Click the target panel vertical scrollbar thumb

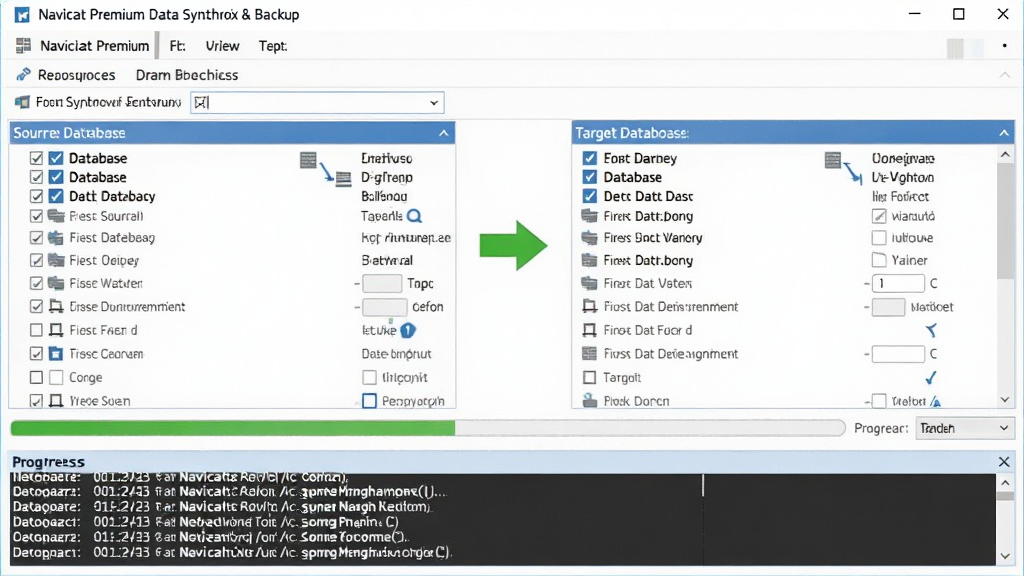[x=1006, y=221]
